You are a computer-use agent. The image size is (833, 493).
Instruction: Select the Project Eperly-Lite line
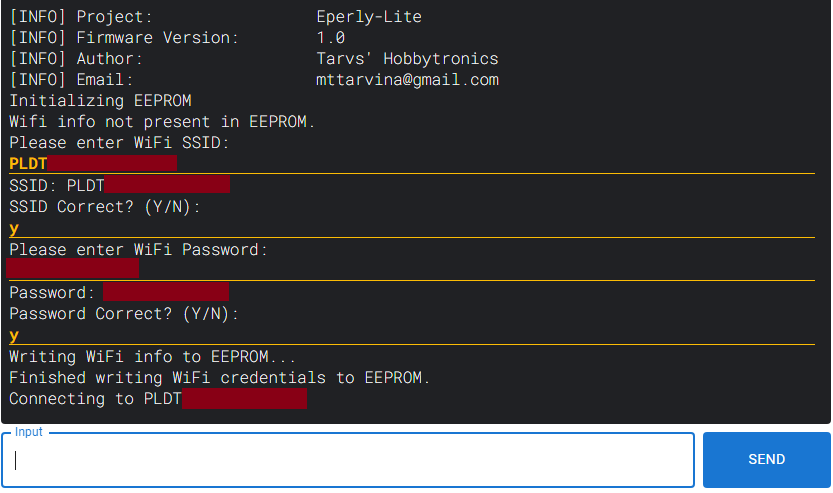216,16
